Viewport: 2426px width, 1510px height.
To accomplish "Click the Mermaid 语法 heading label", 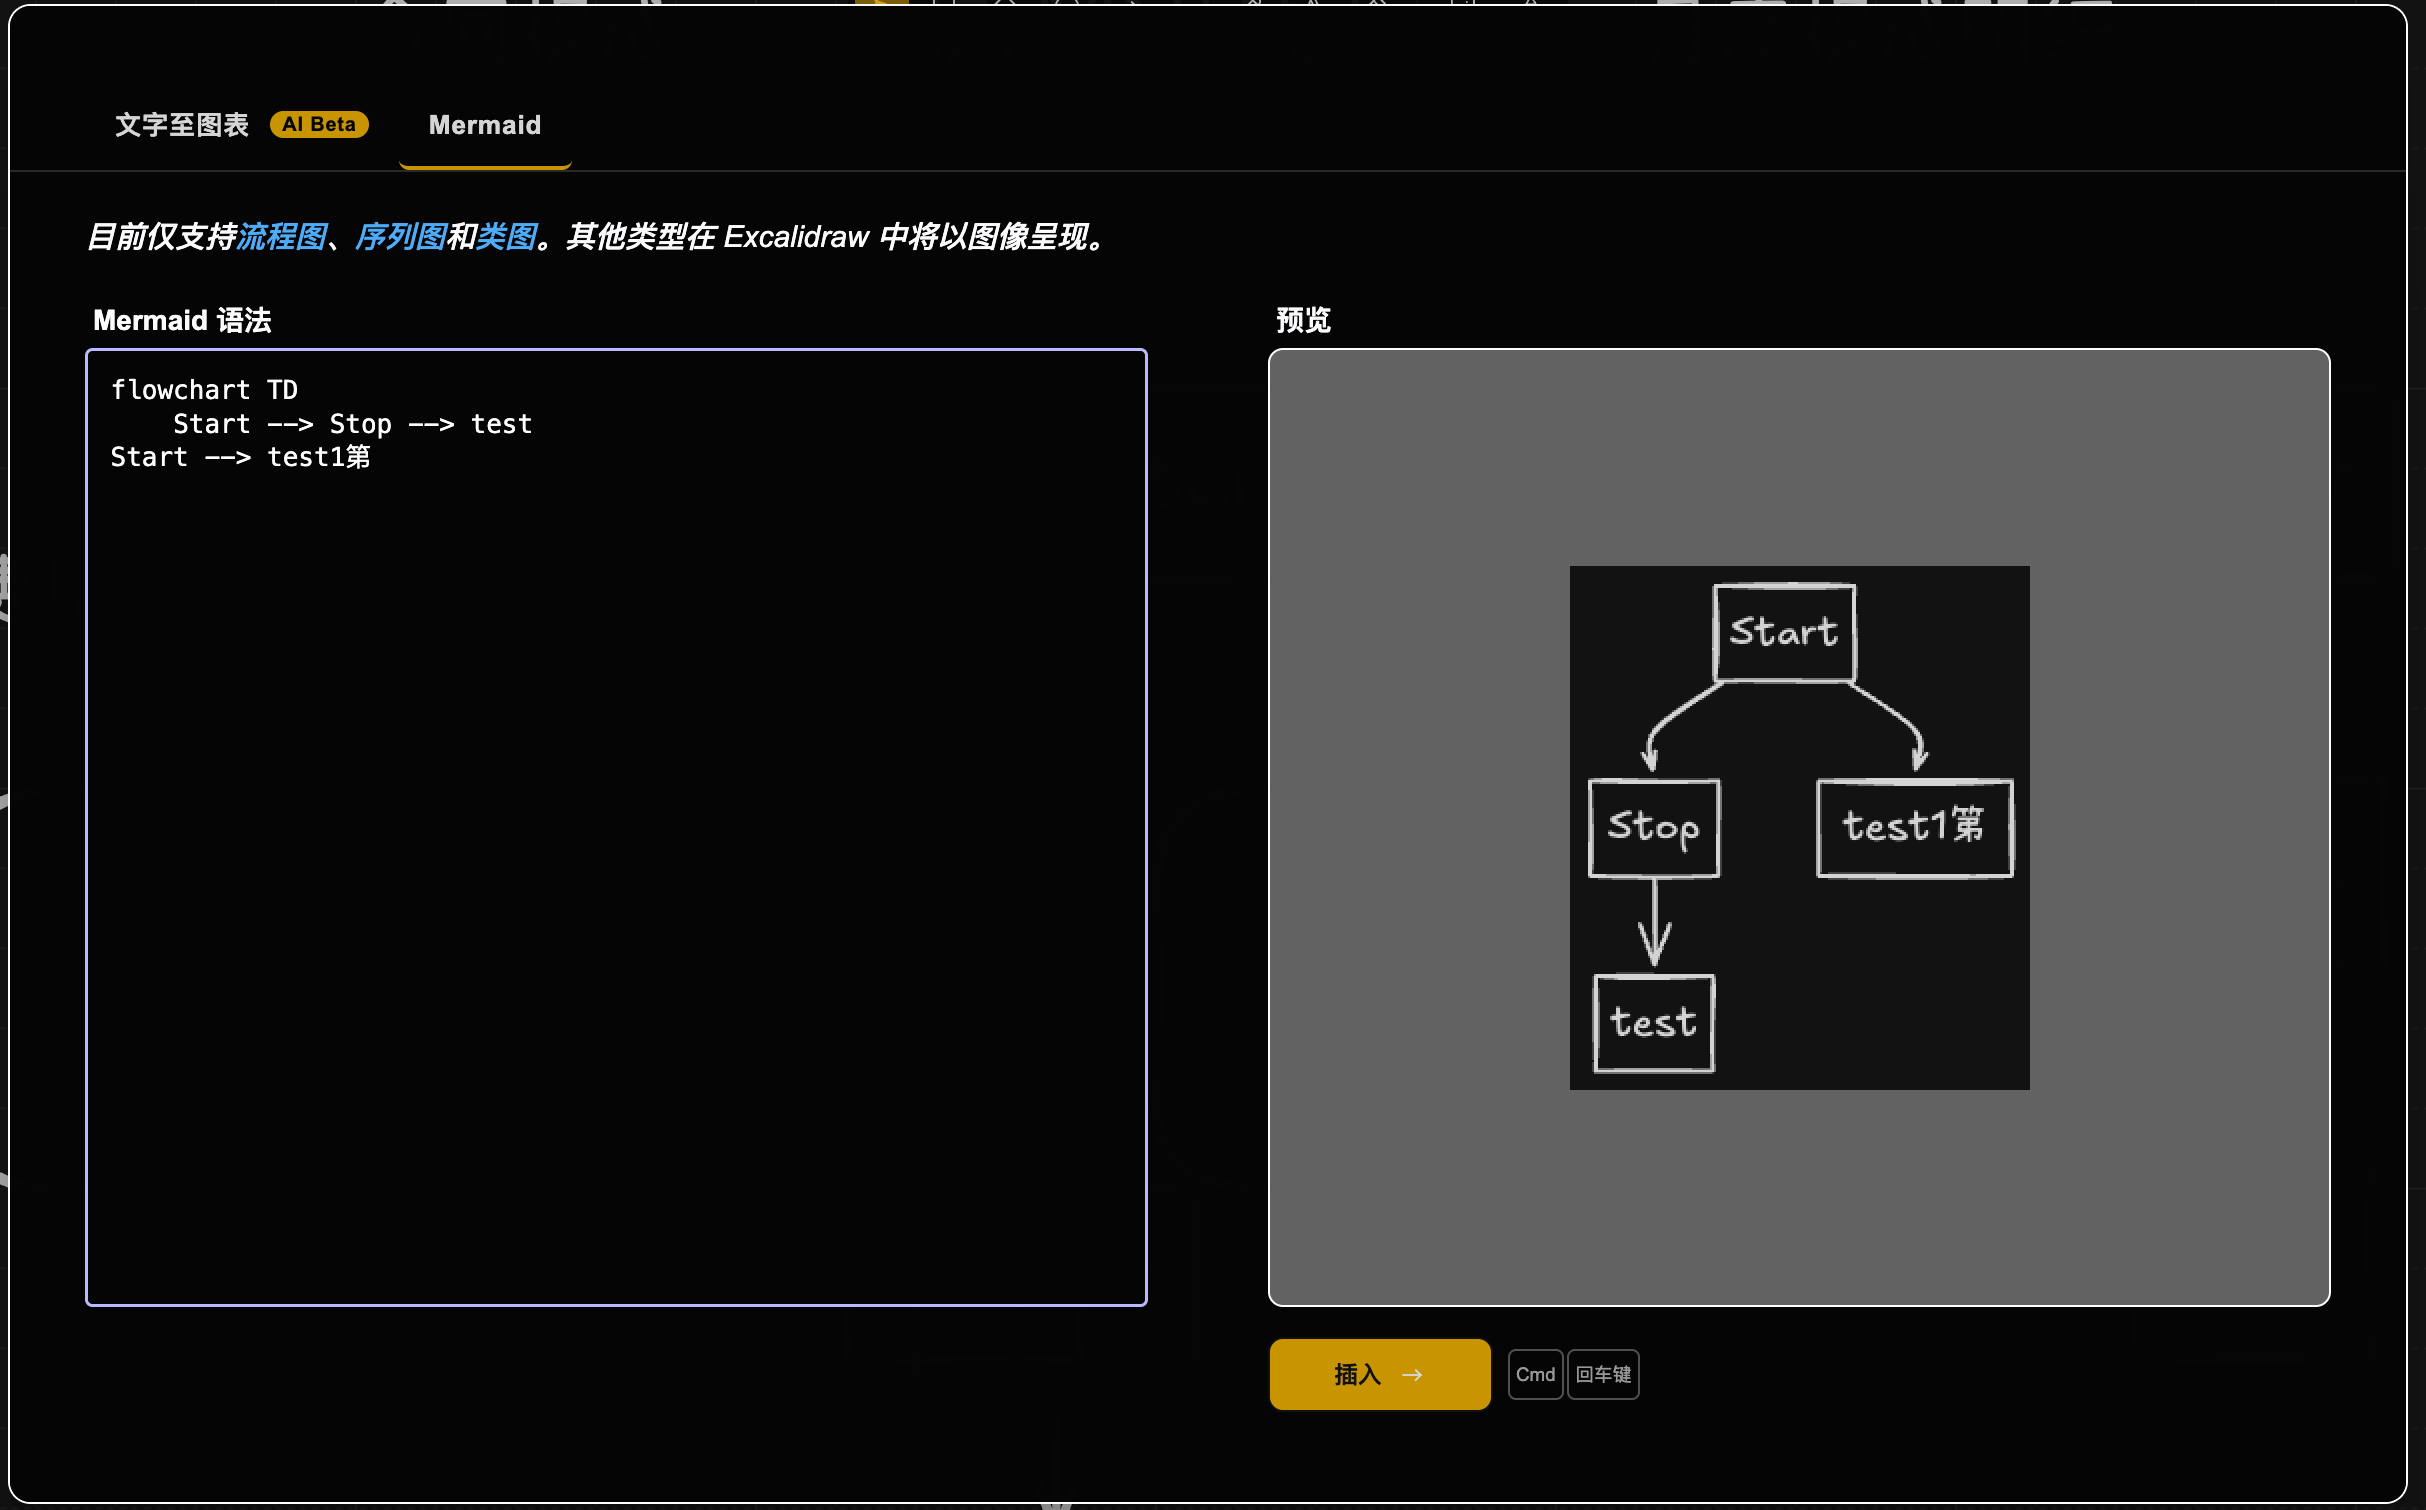I will [182, 320].
